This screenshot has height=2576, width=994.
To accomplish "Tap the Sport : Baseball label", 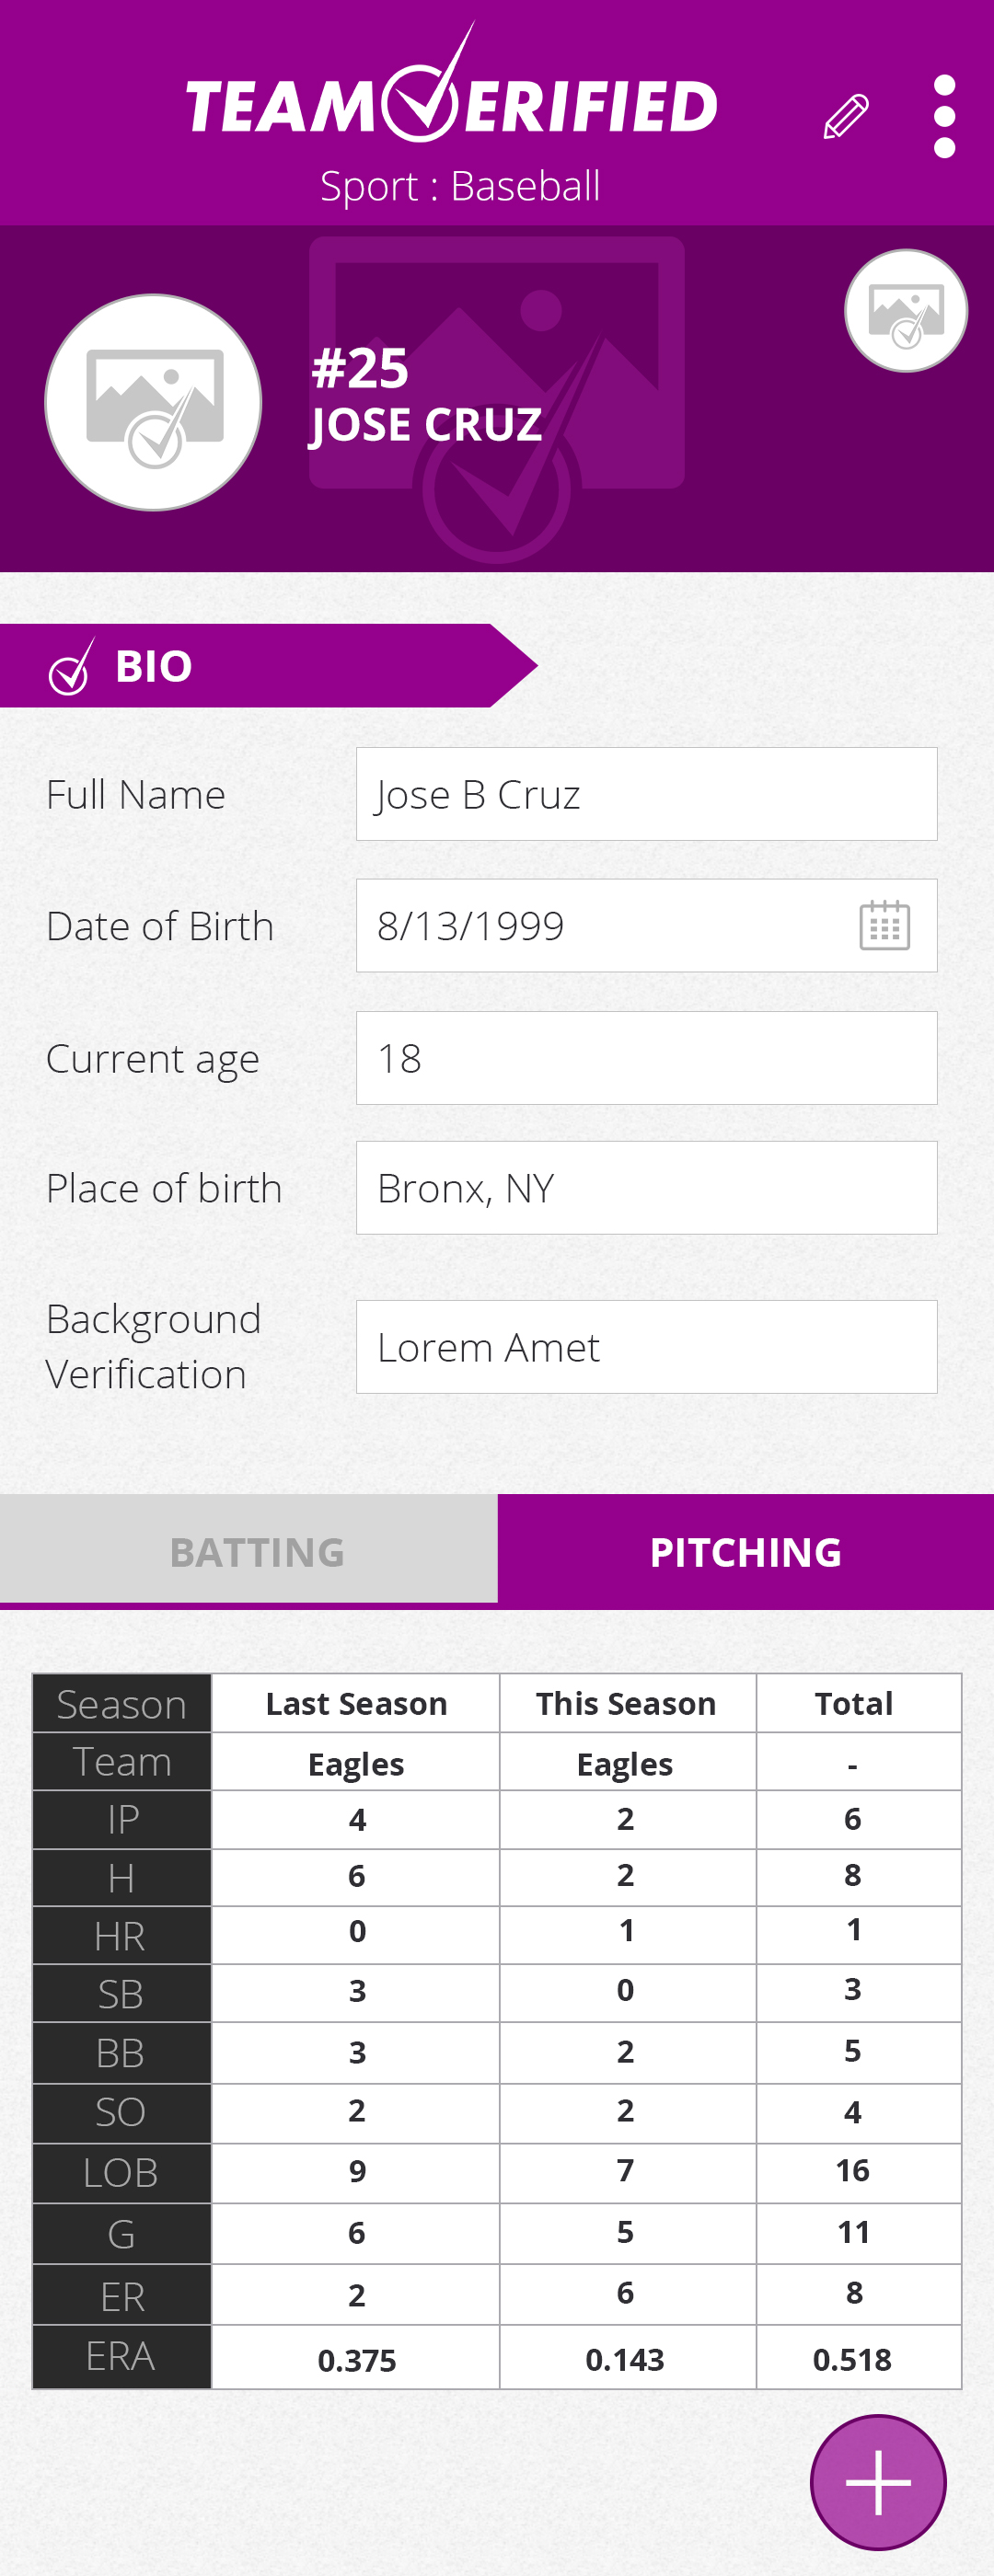I will click(x=460, y=186).
